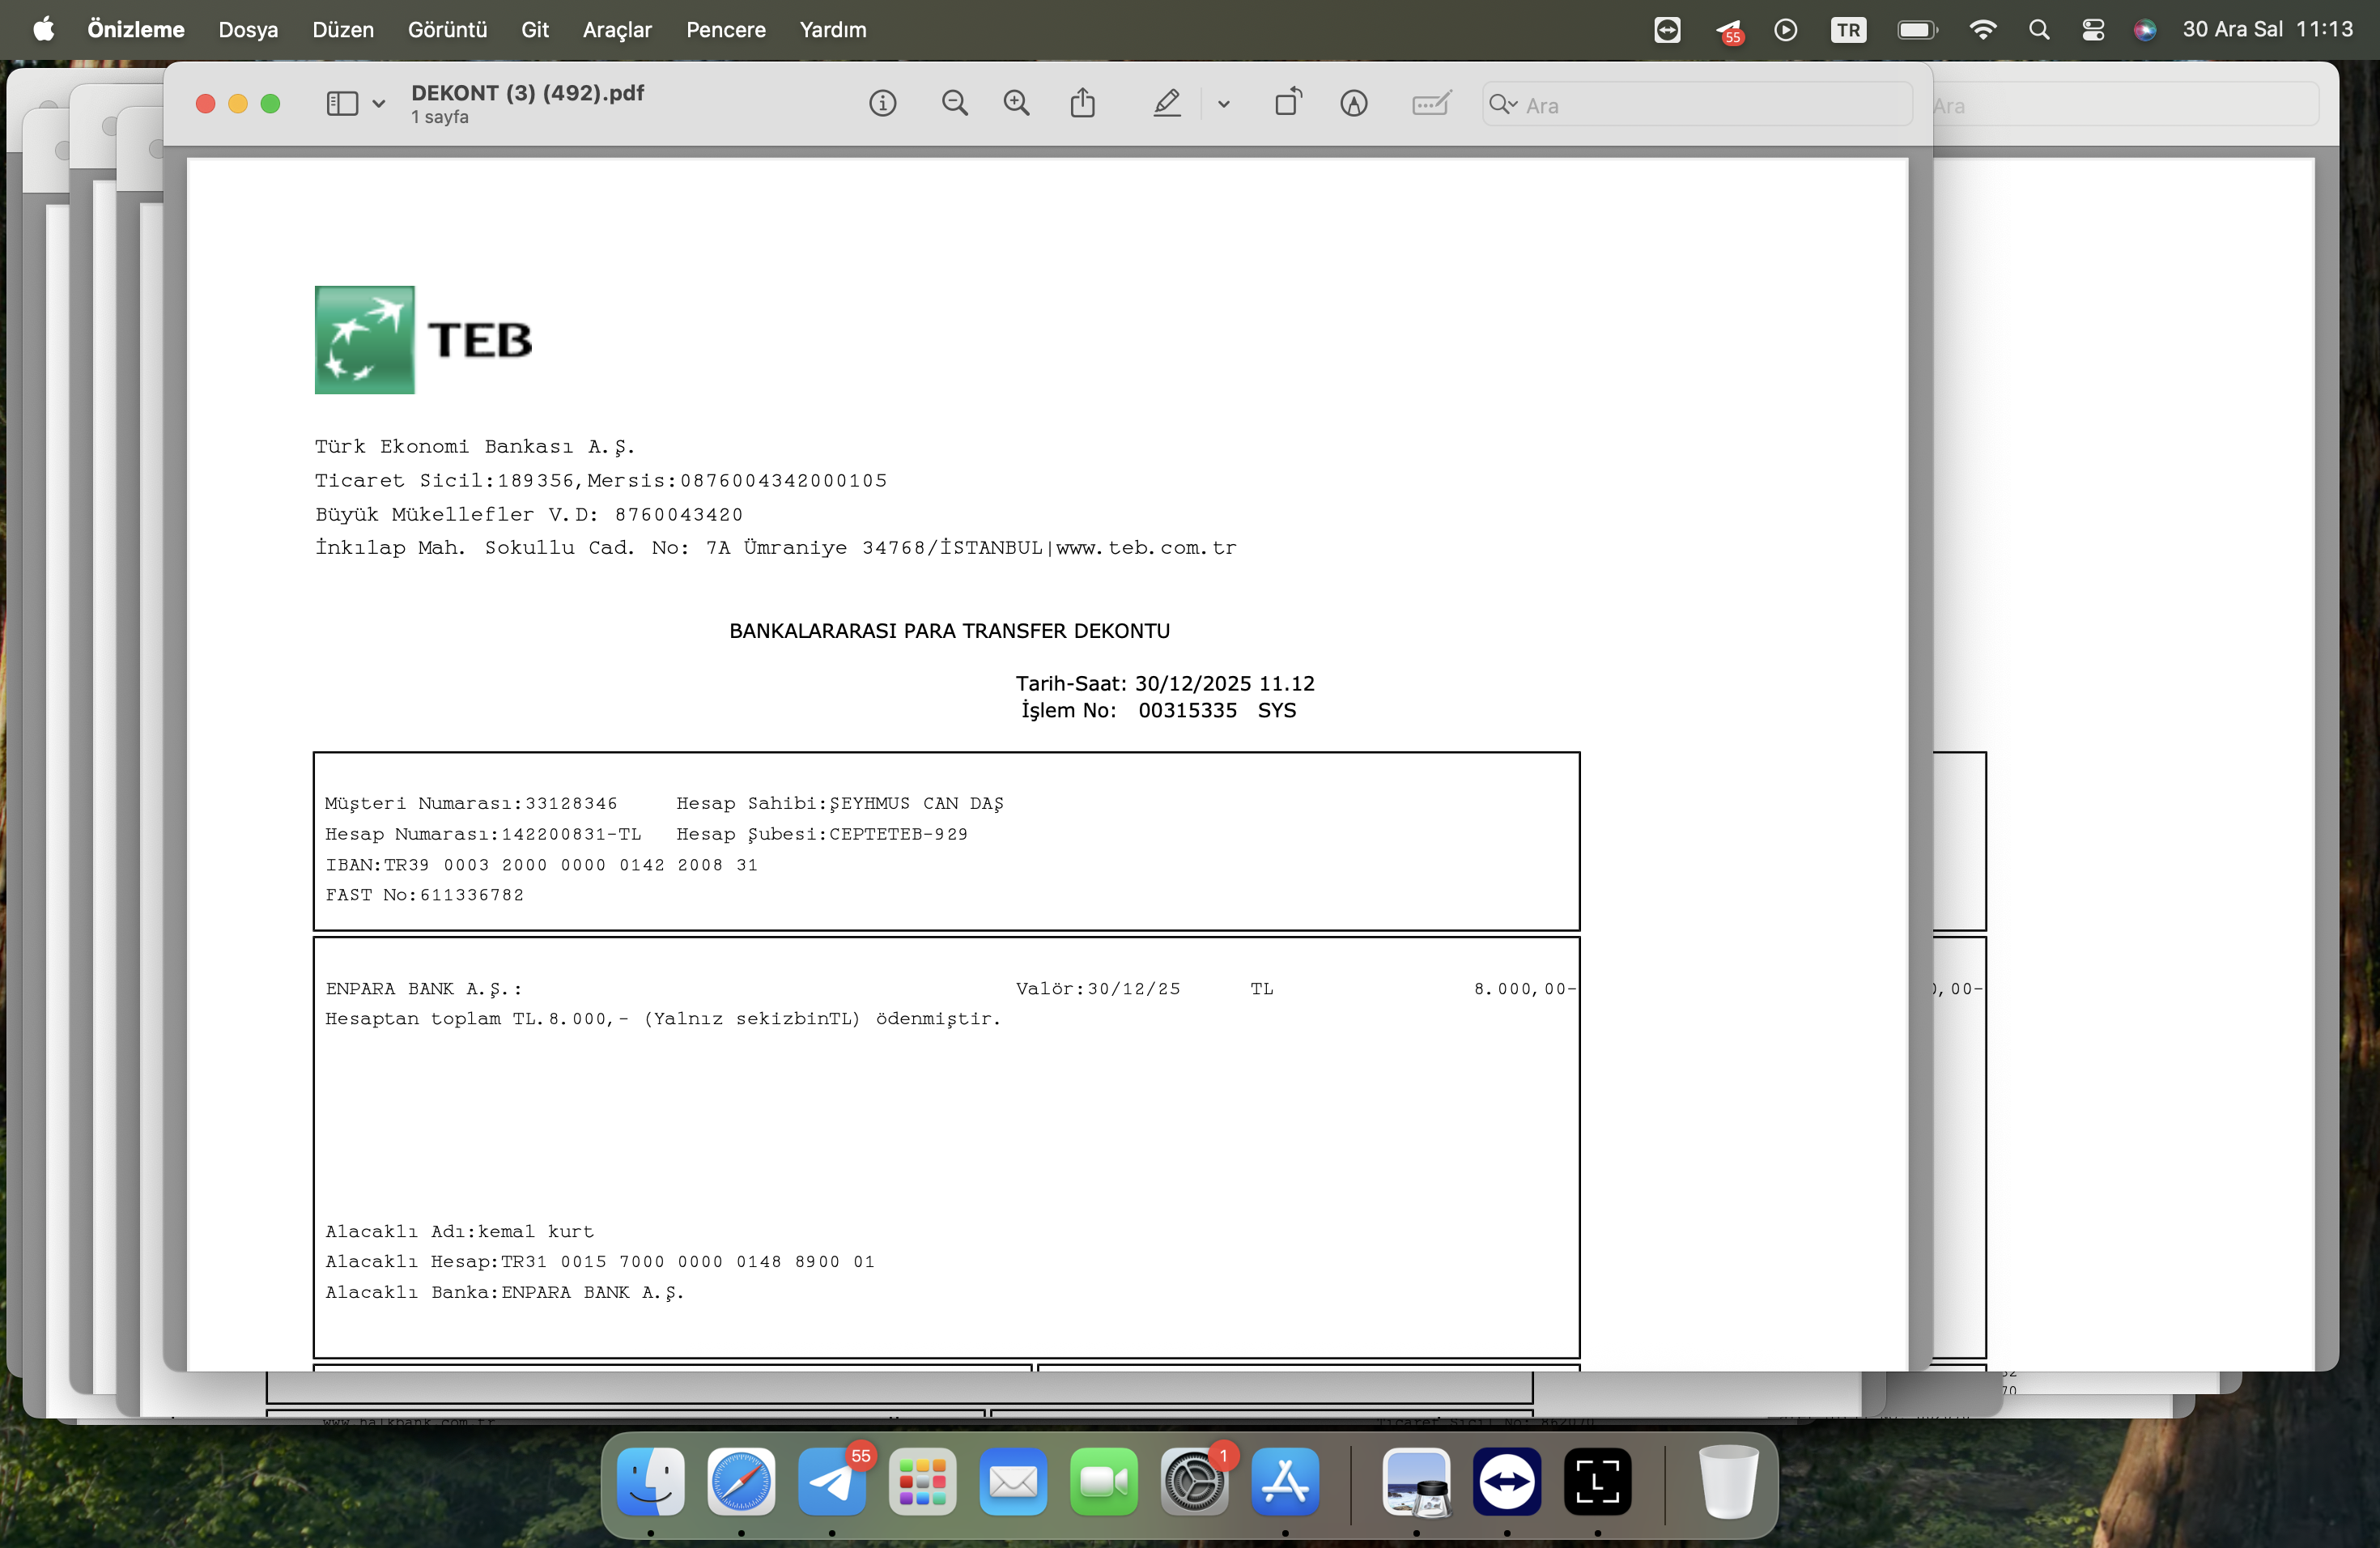Image resolution: width=2380 pixels, height=1548 pixels.
Task: Open System Settings from the Dock
Action: coord(1194,1482)
